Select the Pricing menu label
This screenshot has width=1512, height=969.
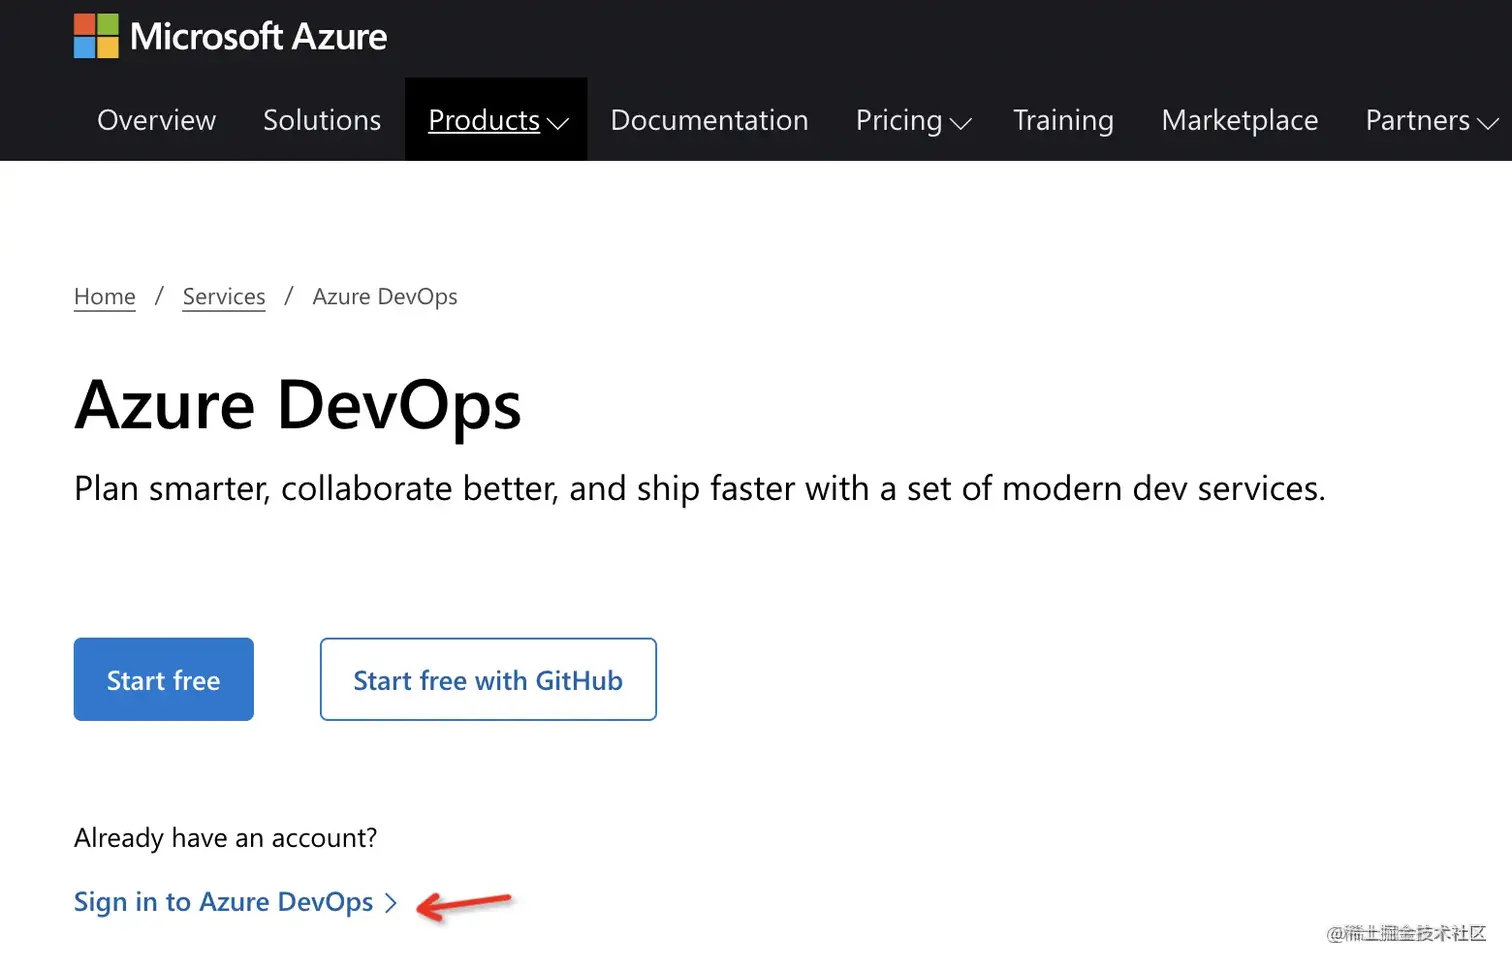899,120
